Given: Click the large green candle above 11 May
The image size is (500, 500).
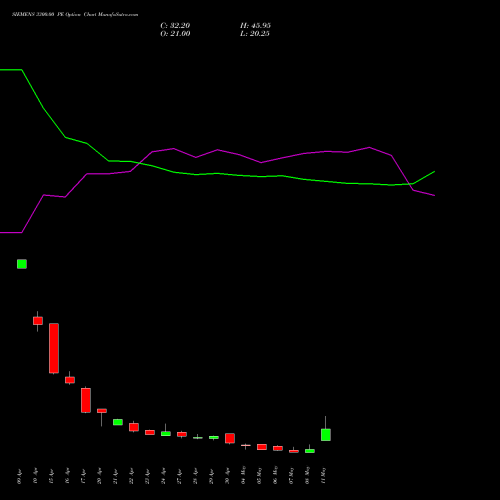Looking at the screenshot, I should tap(326, 435).
